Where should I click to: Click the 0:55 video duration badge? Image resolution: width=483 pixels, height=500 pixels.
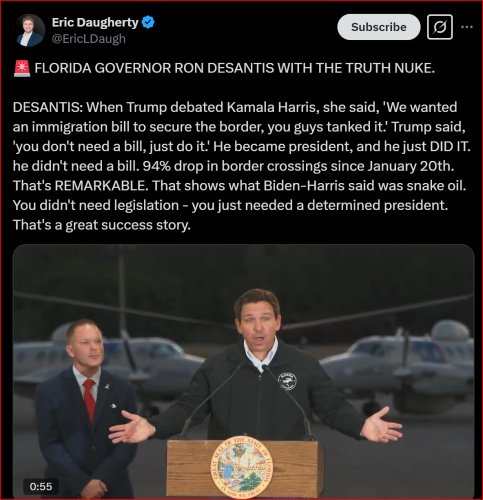[x=41, y=486]
